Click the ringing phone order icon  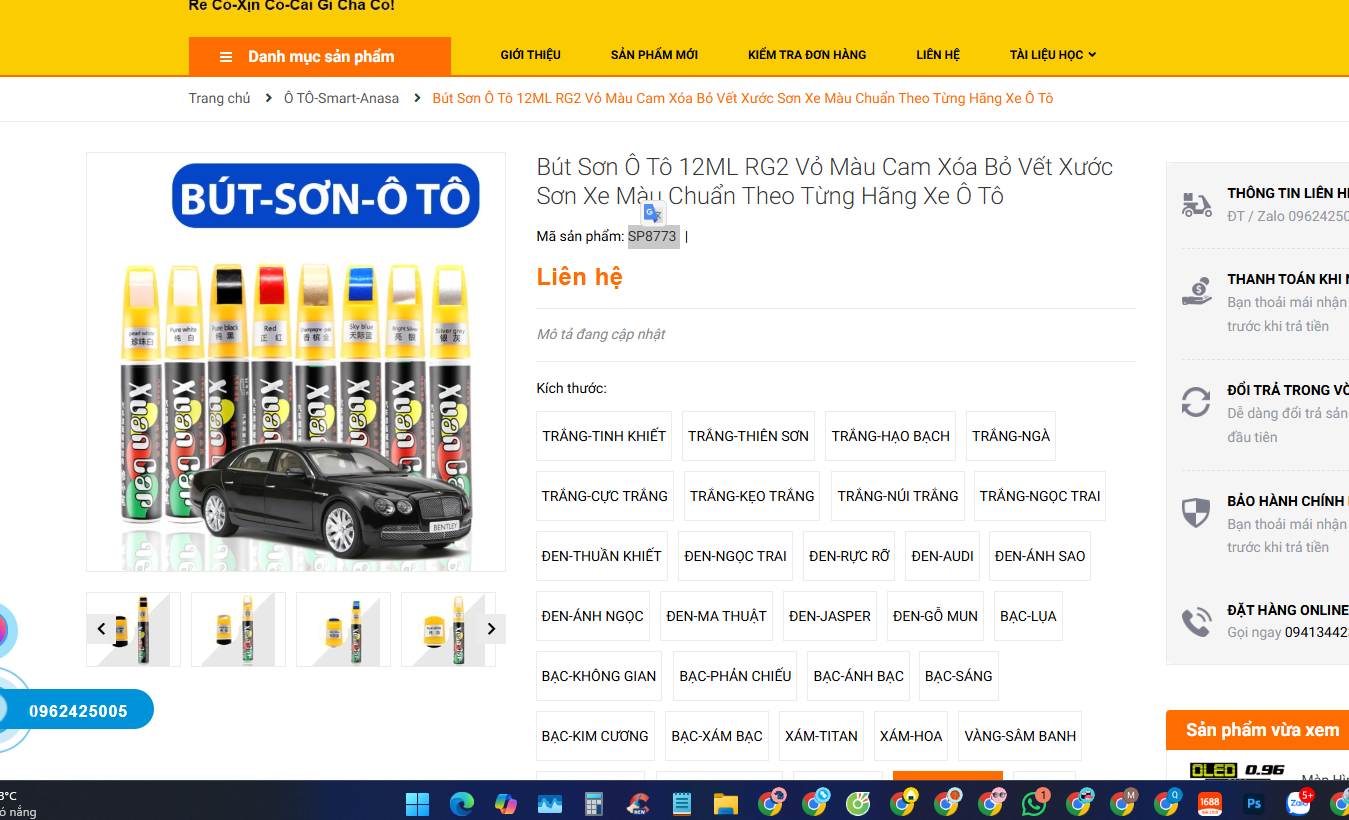1196,622
